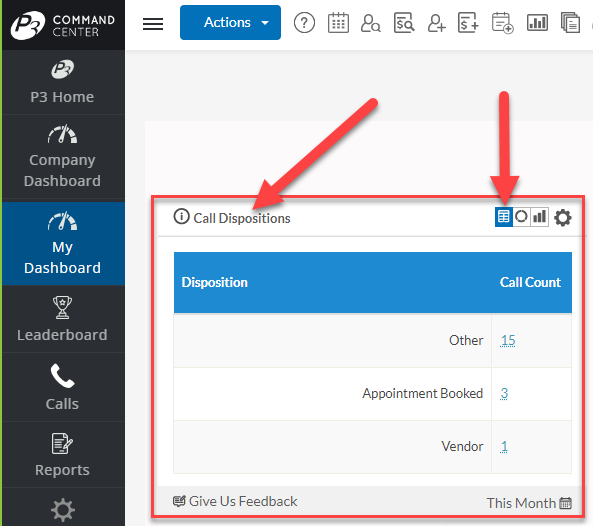
Task: Go to P3 Home in sidebar
Action: 62,82
